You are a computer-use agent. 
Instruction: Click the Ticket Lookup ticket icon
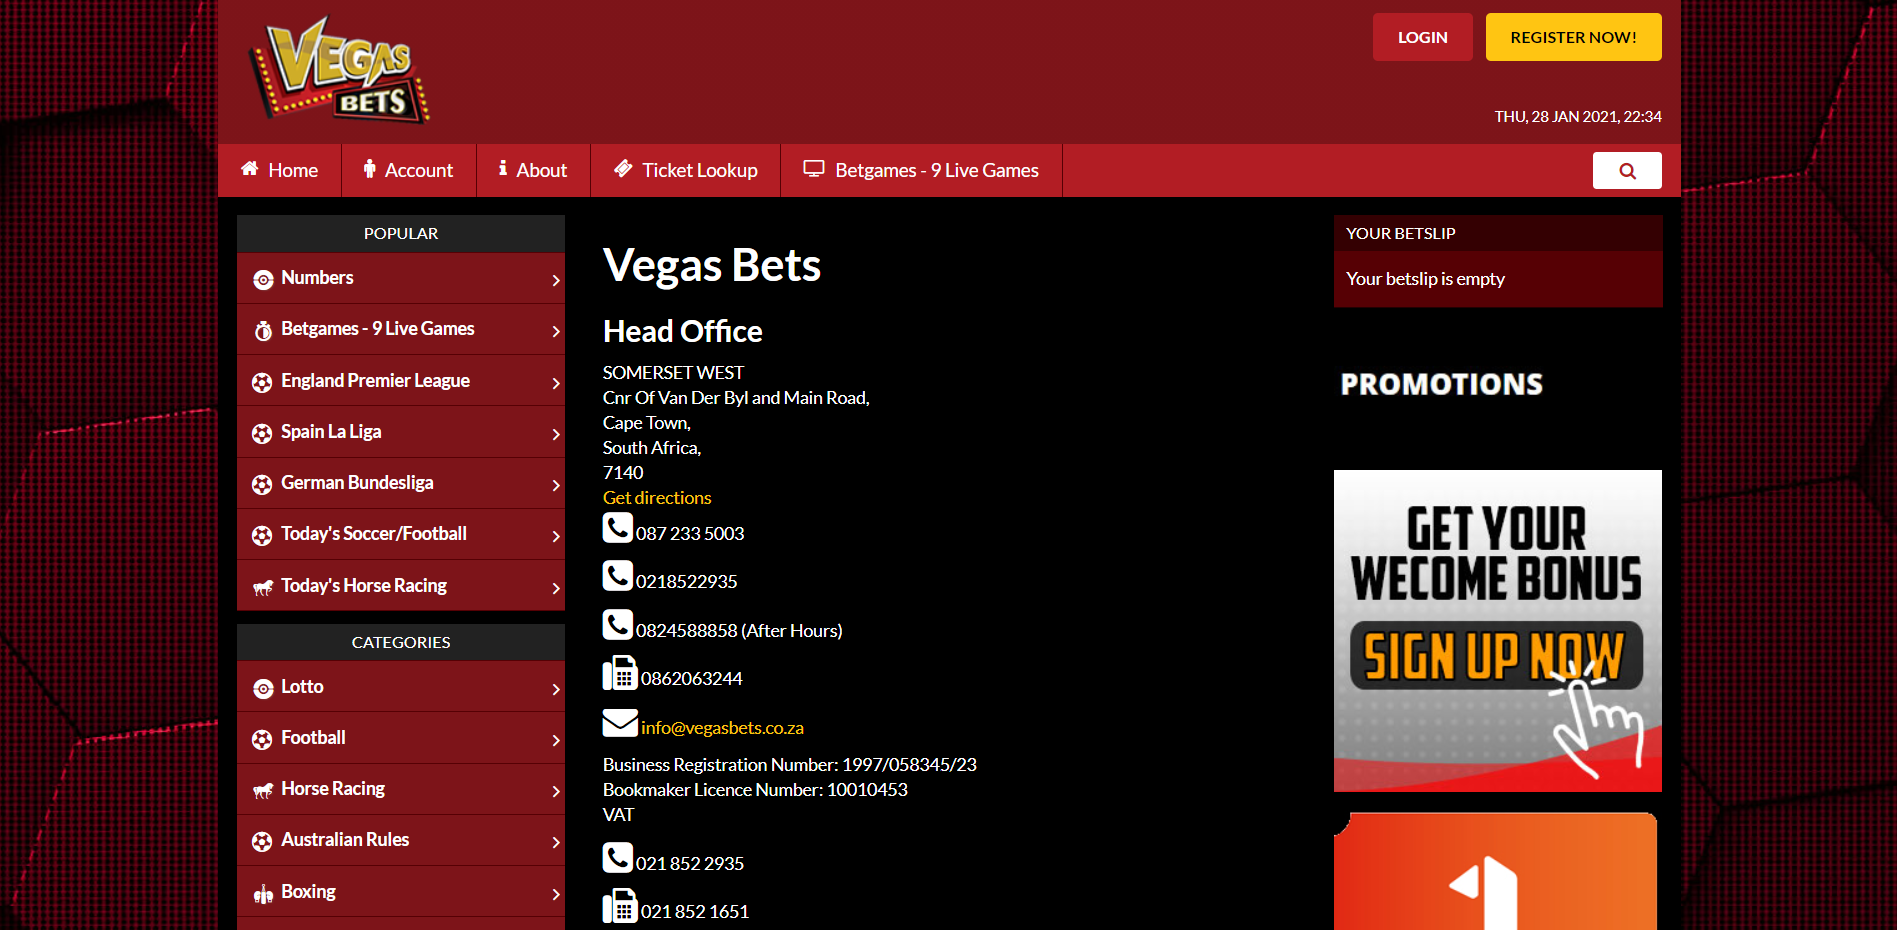623,169
